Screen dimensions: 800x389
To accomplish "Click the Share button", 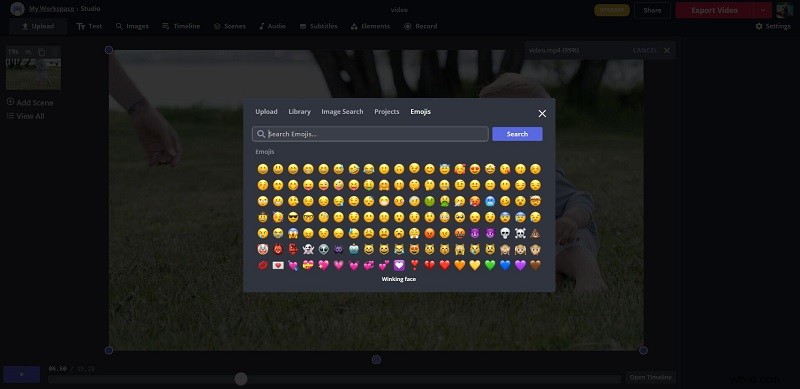I will tap(652, 10).
